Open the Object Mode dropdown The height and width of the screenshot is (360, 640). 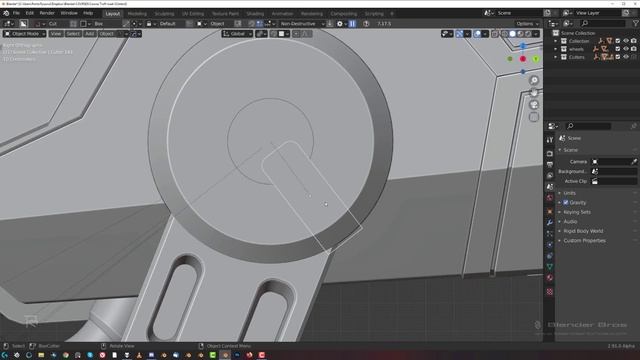24,33
